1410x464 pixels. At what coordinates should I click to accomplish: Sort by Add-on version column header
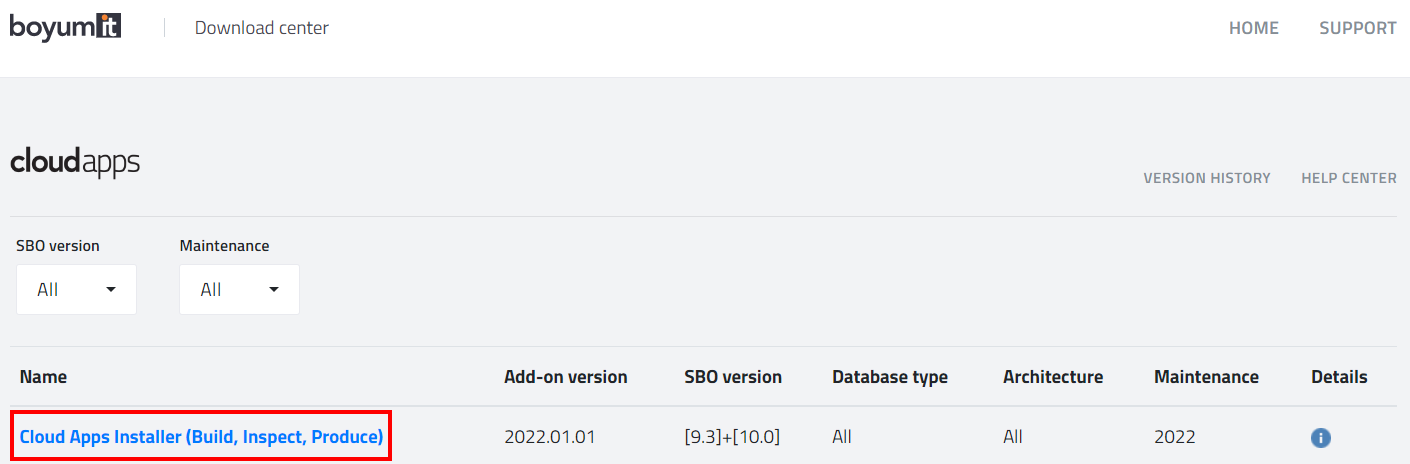click(566, 377)
